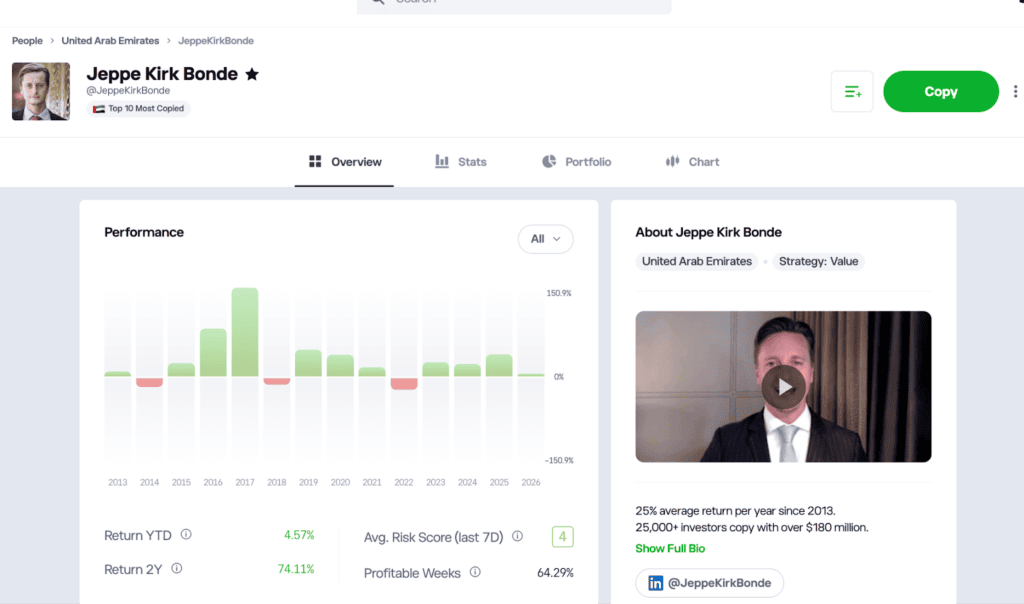
Task: Switch to the Stats tab
Action: (461, 162)
